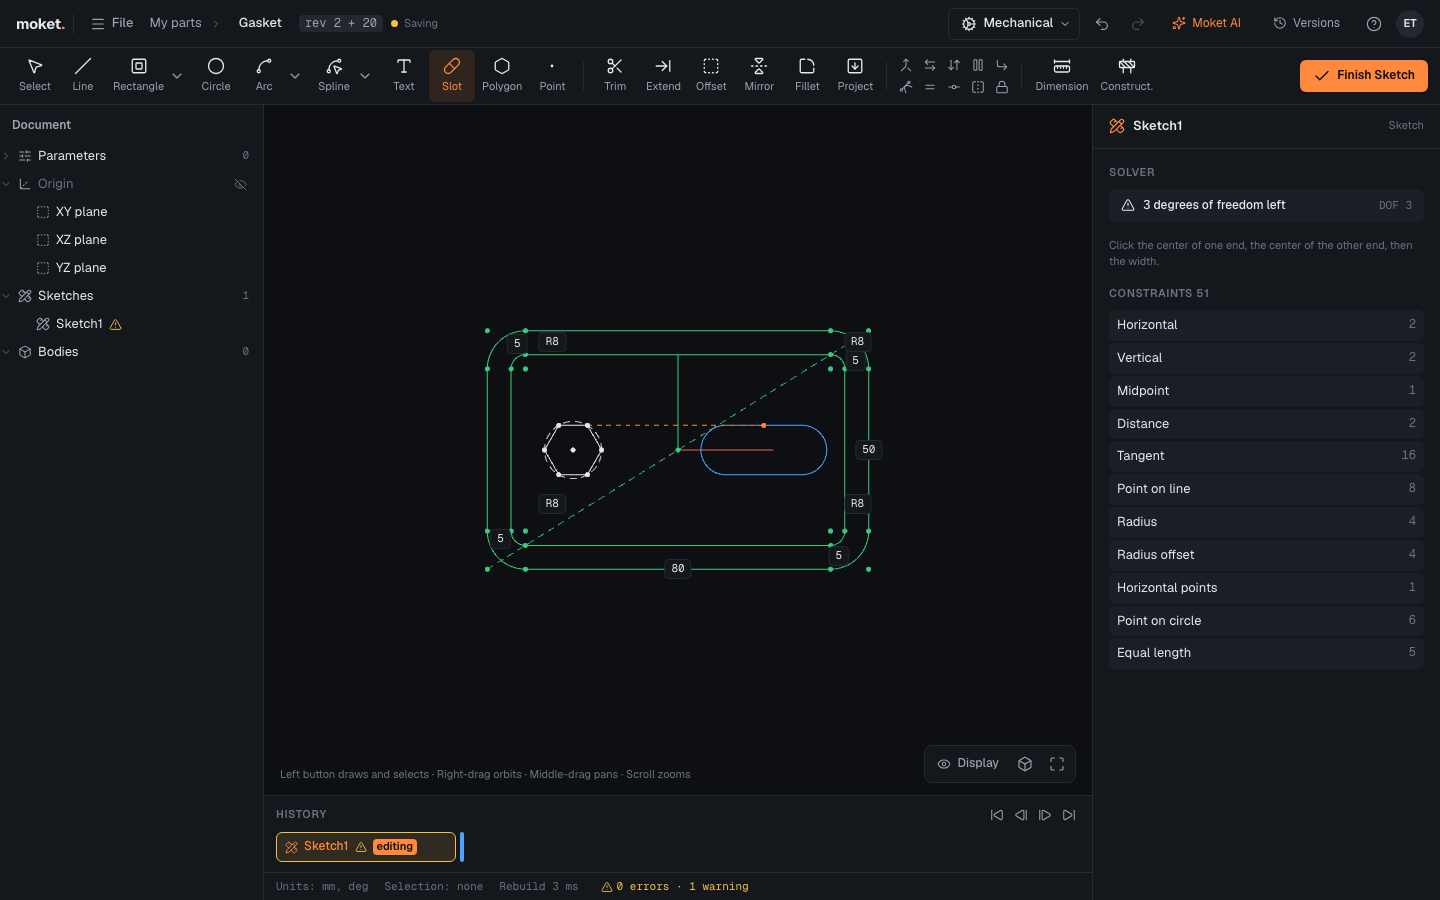The image size is (1440, 900).
Task: Open the Mechanical workspace dropdown
Action: [x=1015, y=23]
